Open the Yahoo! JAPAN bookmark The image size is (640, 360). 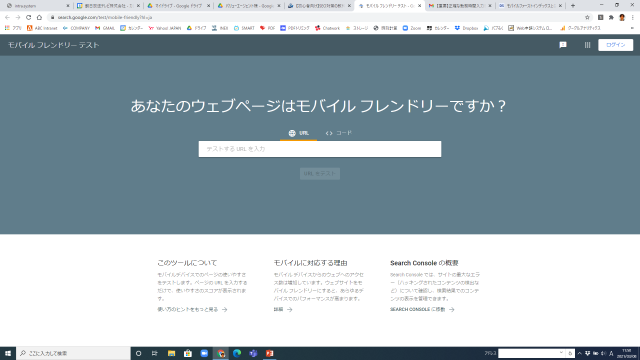pyautogui.click(x=164, y=28)
